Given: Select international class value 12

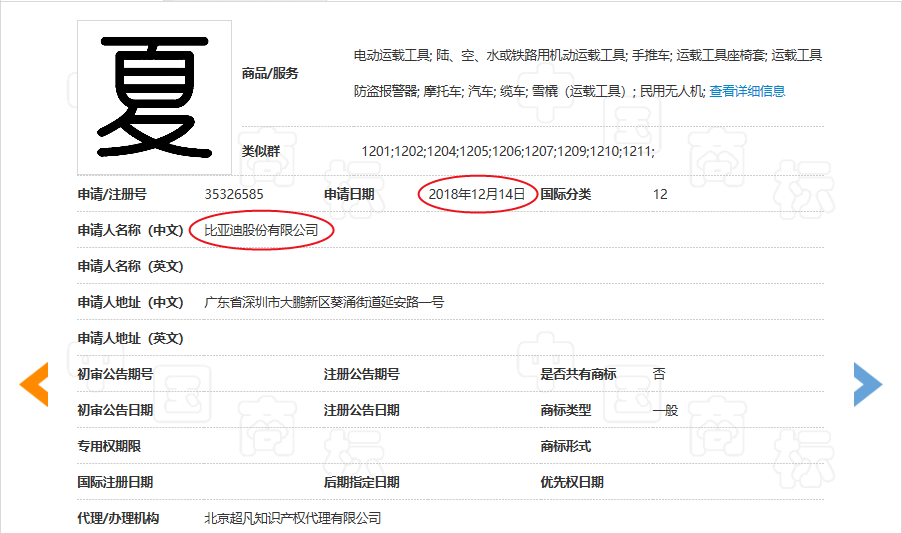Looking at the screenshot, I should click(660, 194).
